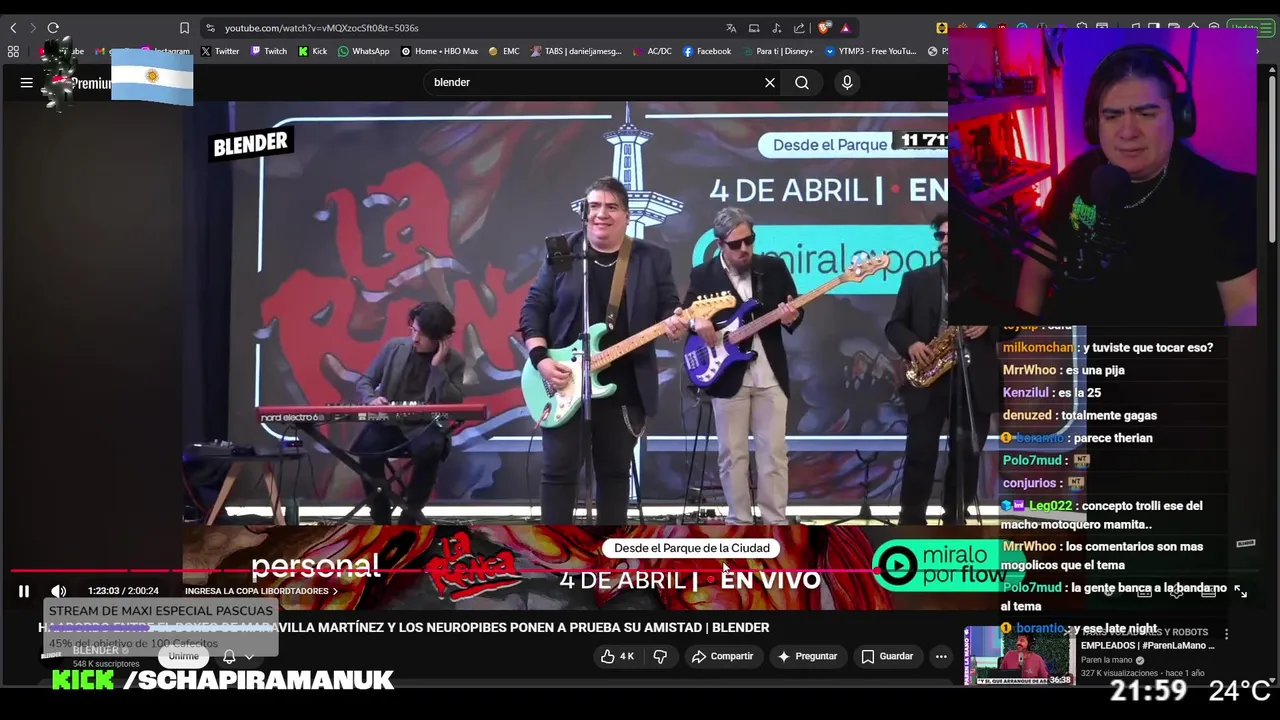Click the Guardar button
This screenshot has height=720, width=1280.
887,656
